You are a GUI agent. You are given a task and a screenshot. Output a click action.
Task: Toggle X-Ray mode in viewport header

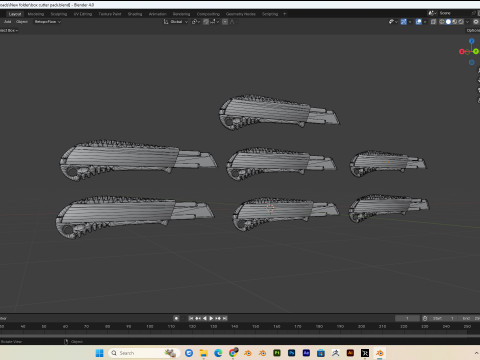click(433, 22)
